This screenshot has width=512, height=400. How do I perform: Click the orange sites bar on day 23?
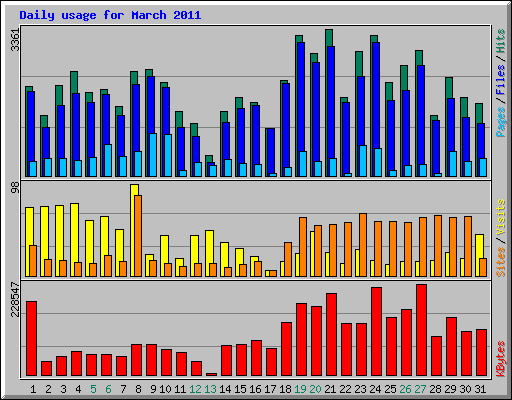click(363, 245)
